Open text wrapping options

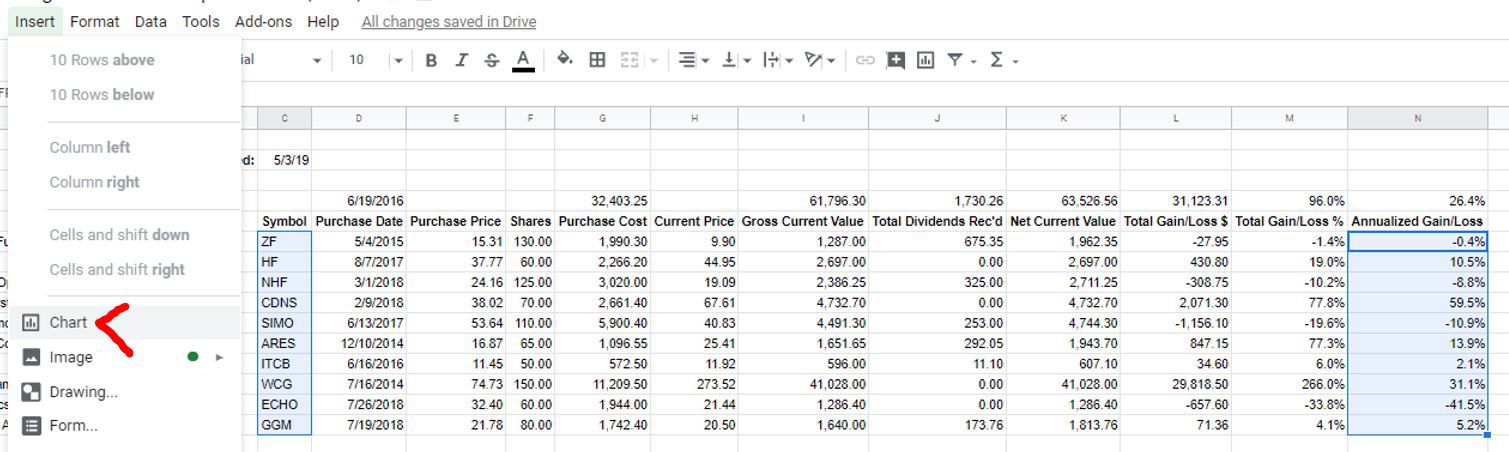pos(776,60)
